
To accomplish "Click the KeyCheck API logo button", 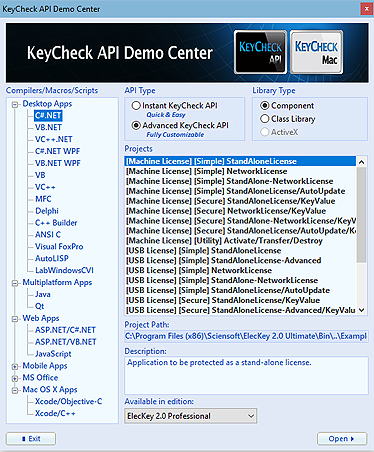I will click(260, 52).
